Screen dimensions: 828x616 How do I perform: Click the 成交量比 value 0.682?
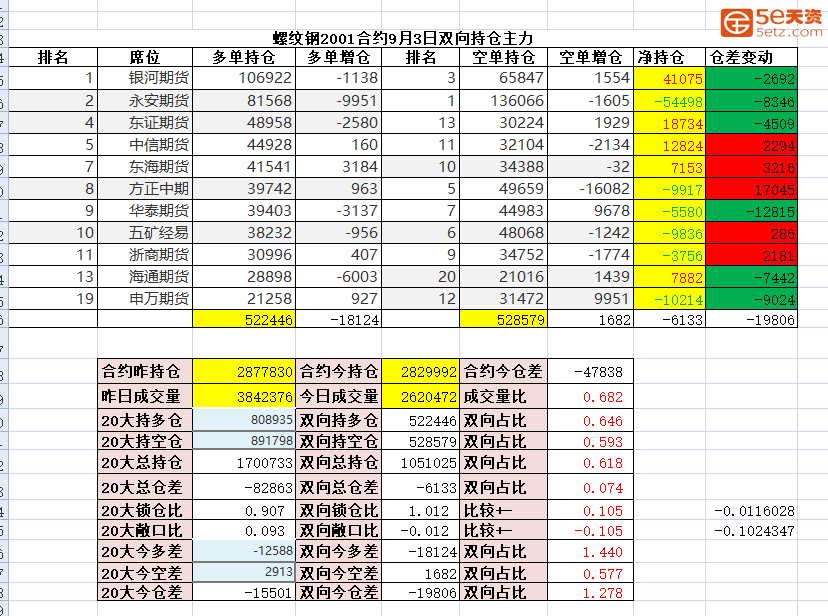tap(594, 396)
